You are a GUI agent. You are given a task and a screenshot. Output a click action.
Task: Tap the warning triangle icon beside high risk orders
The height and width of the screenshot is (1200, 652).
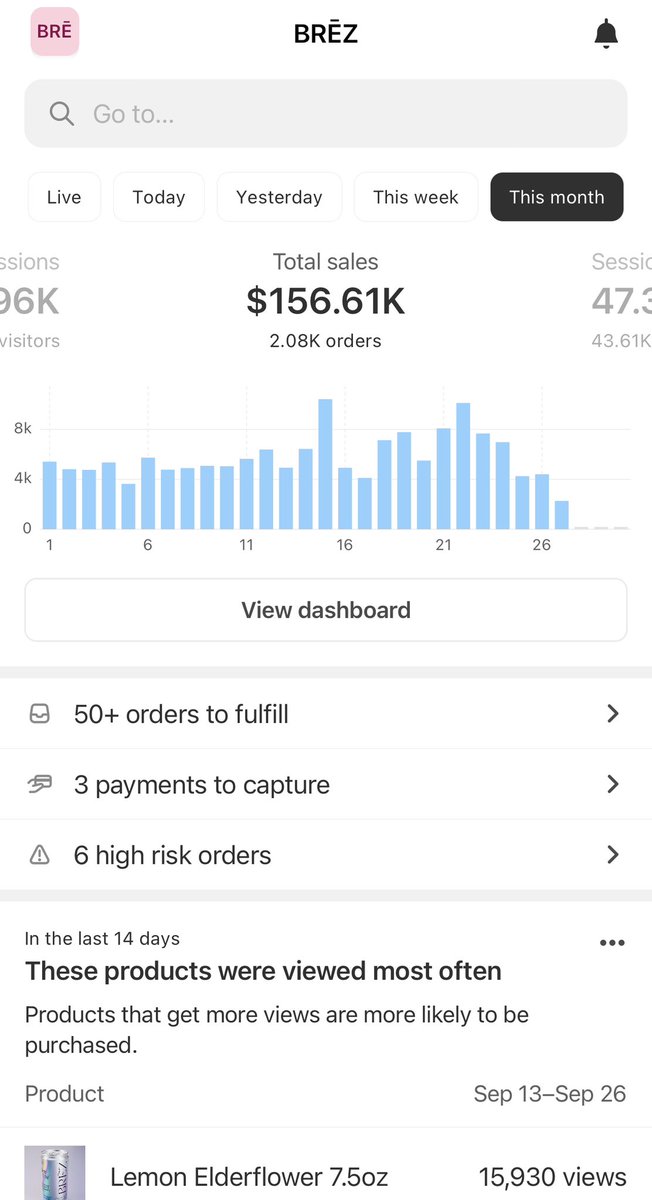pos(40,855)
